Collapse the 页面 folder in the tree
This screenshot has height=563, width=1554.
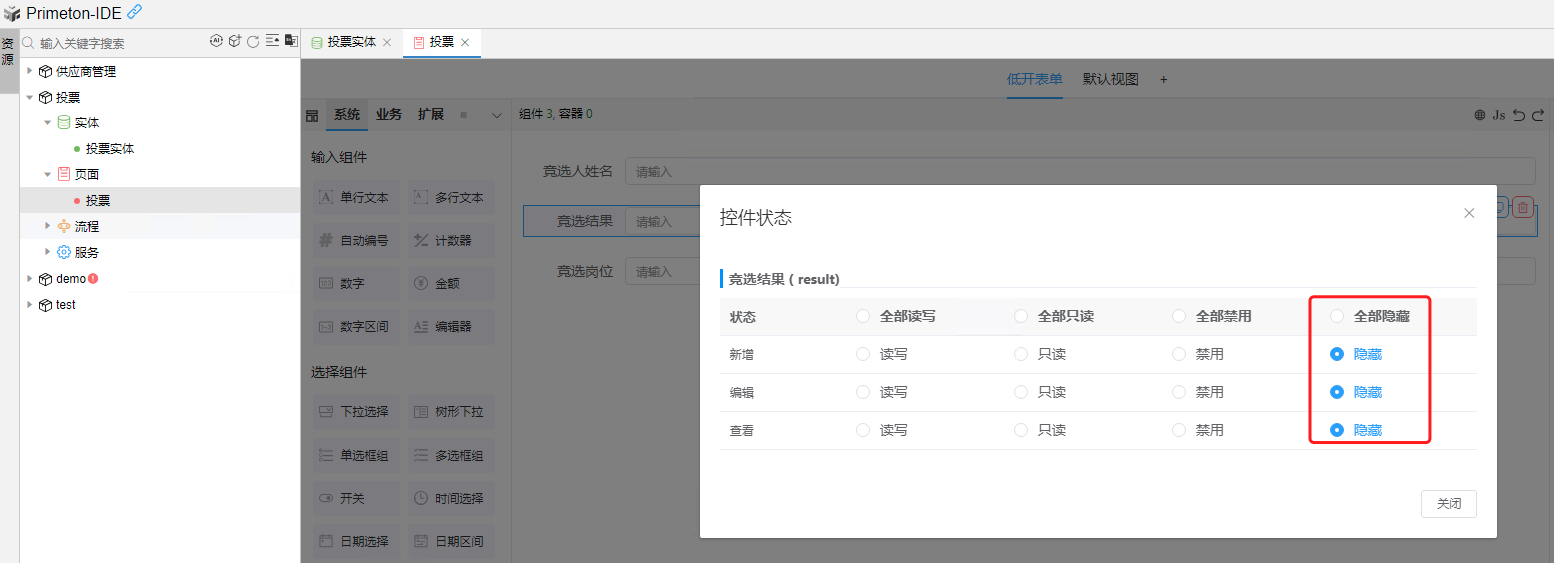point(47,174)
